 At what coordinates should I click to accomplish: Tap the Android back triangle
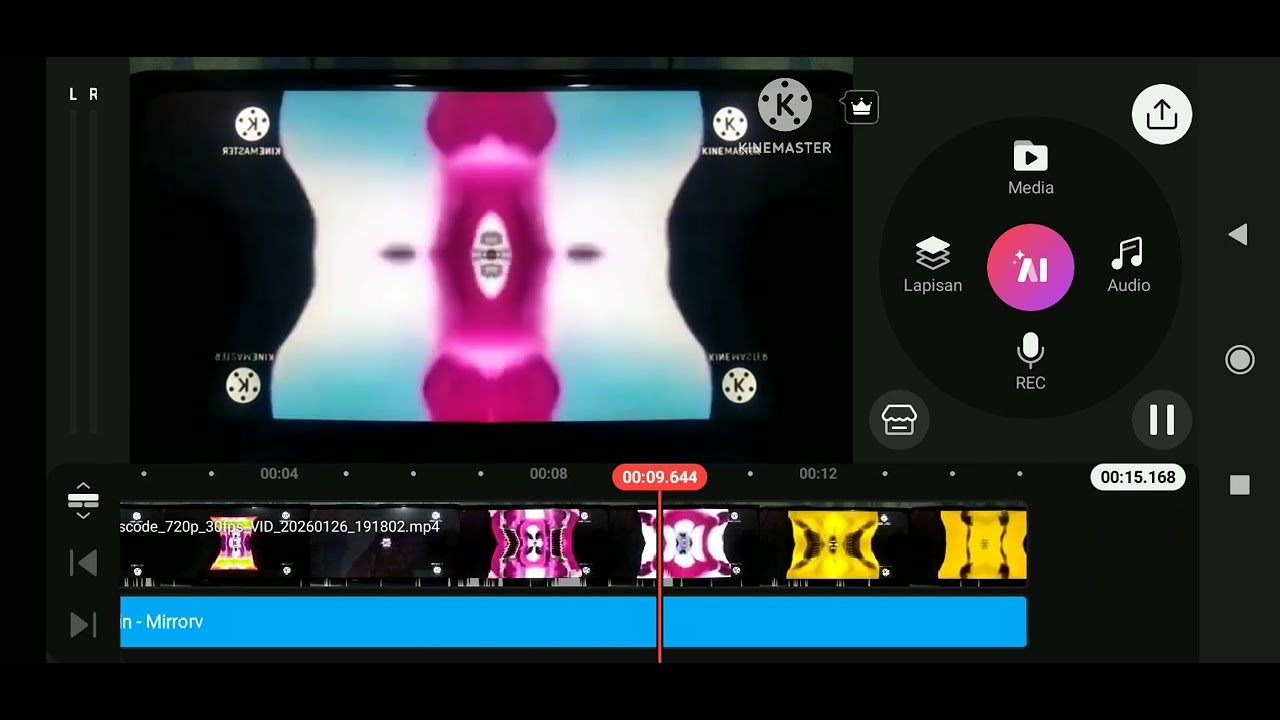(x=1239, y=235)
